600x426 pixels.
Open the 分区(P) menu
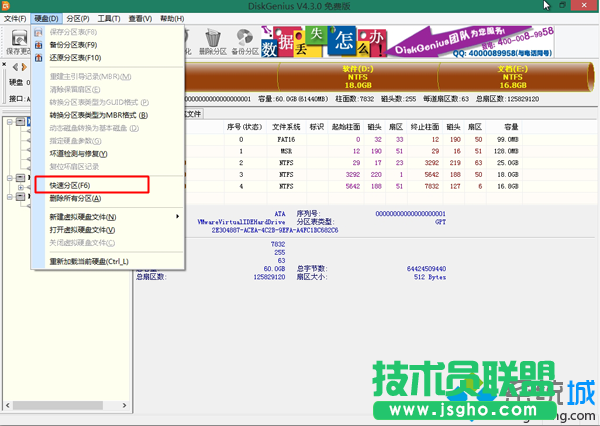click(78, 18)
